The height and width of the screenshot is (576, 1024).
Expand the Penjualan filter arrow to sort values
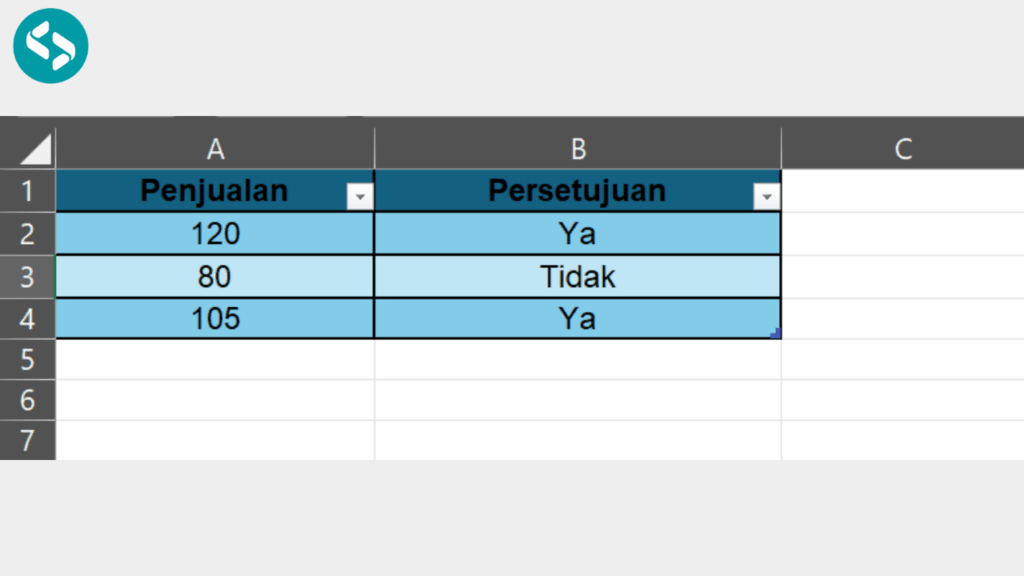[x=361, y=197]
